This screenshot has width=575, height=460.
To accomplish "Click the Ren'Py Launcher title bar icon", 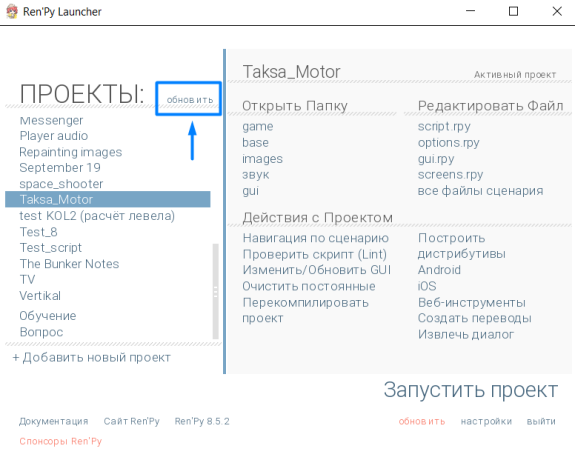I will 12,11.
